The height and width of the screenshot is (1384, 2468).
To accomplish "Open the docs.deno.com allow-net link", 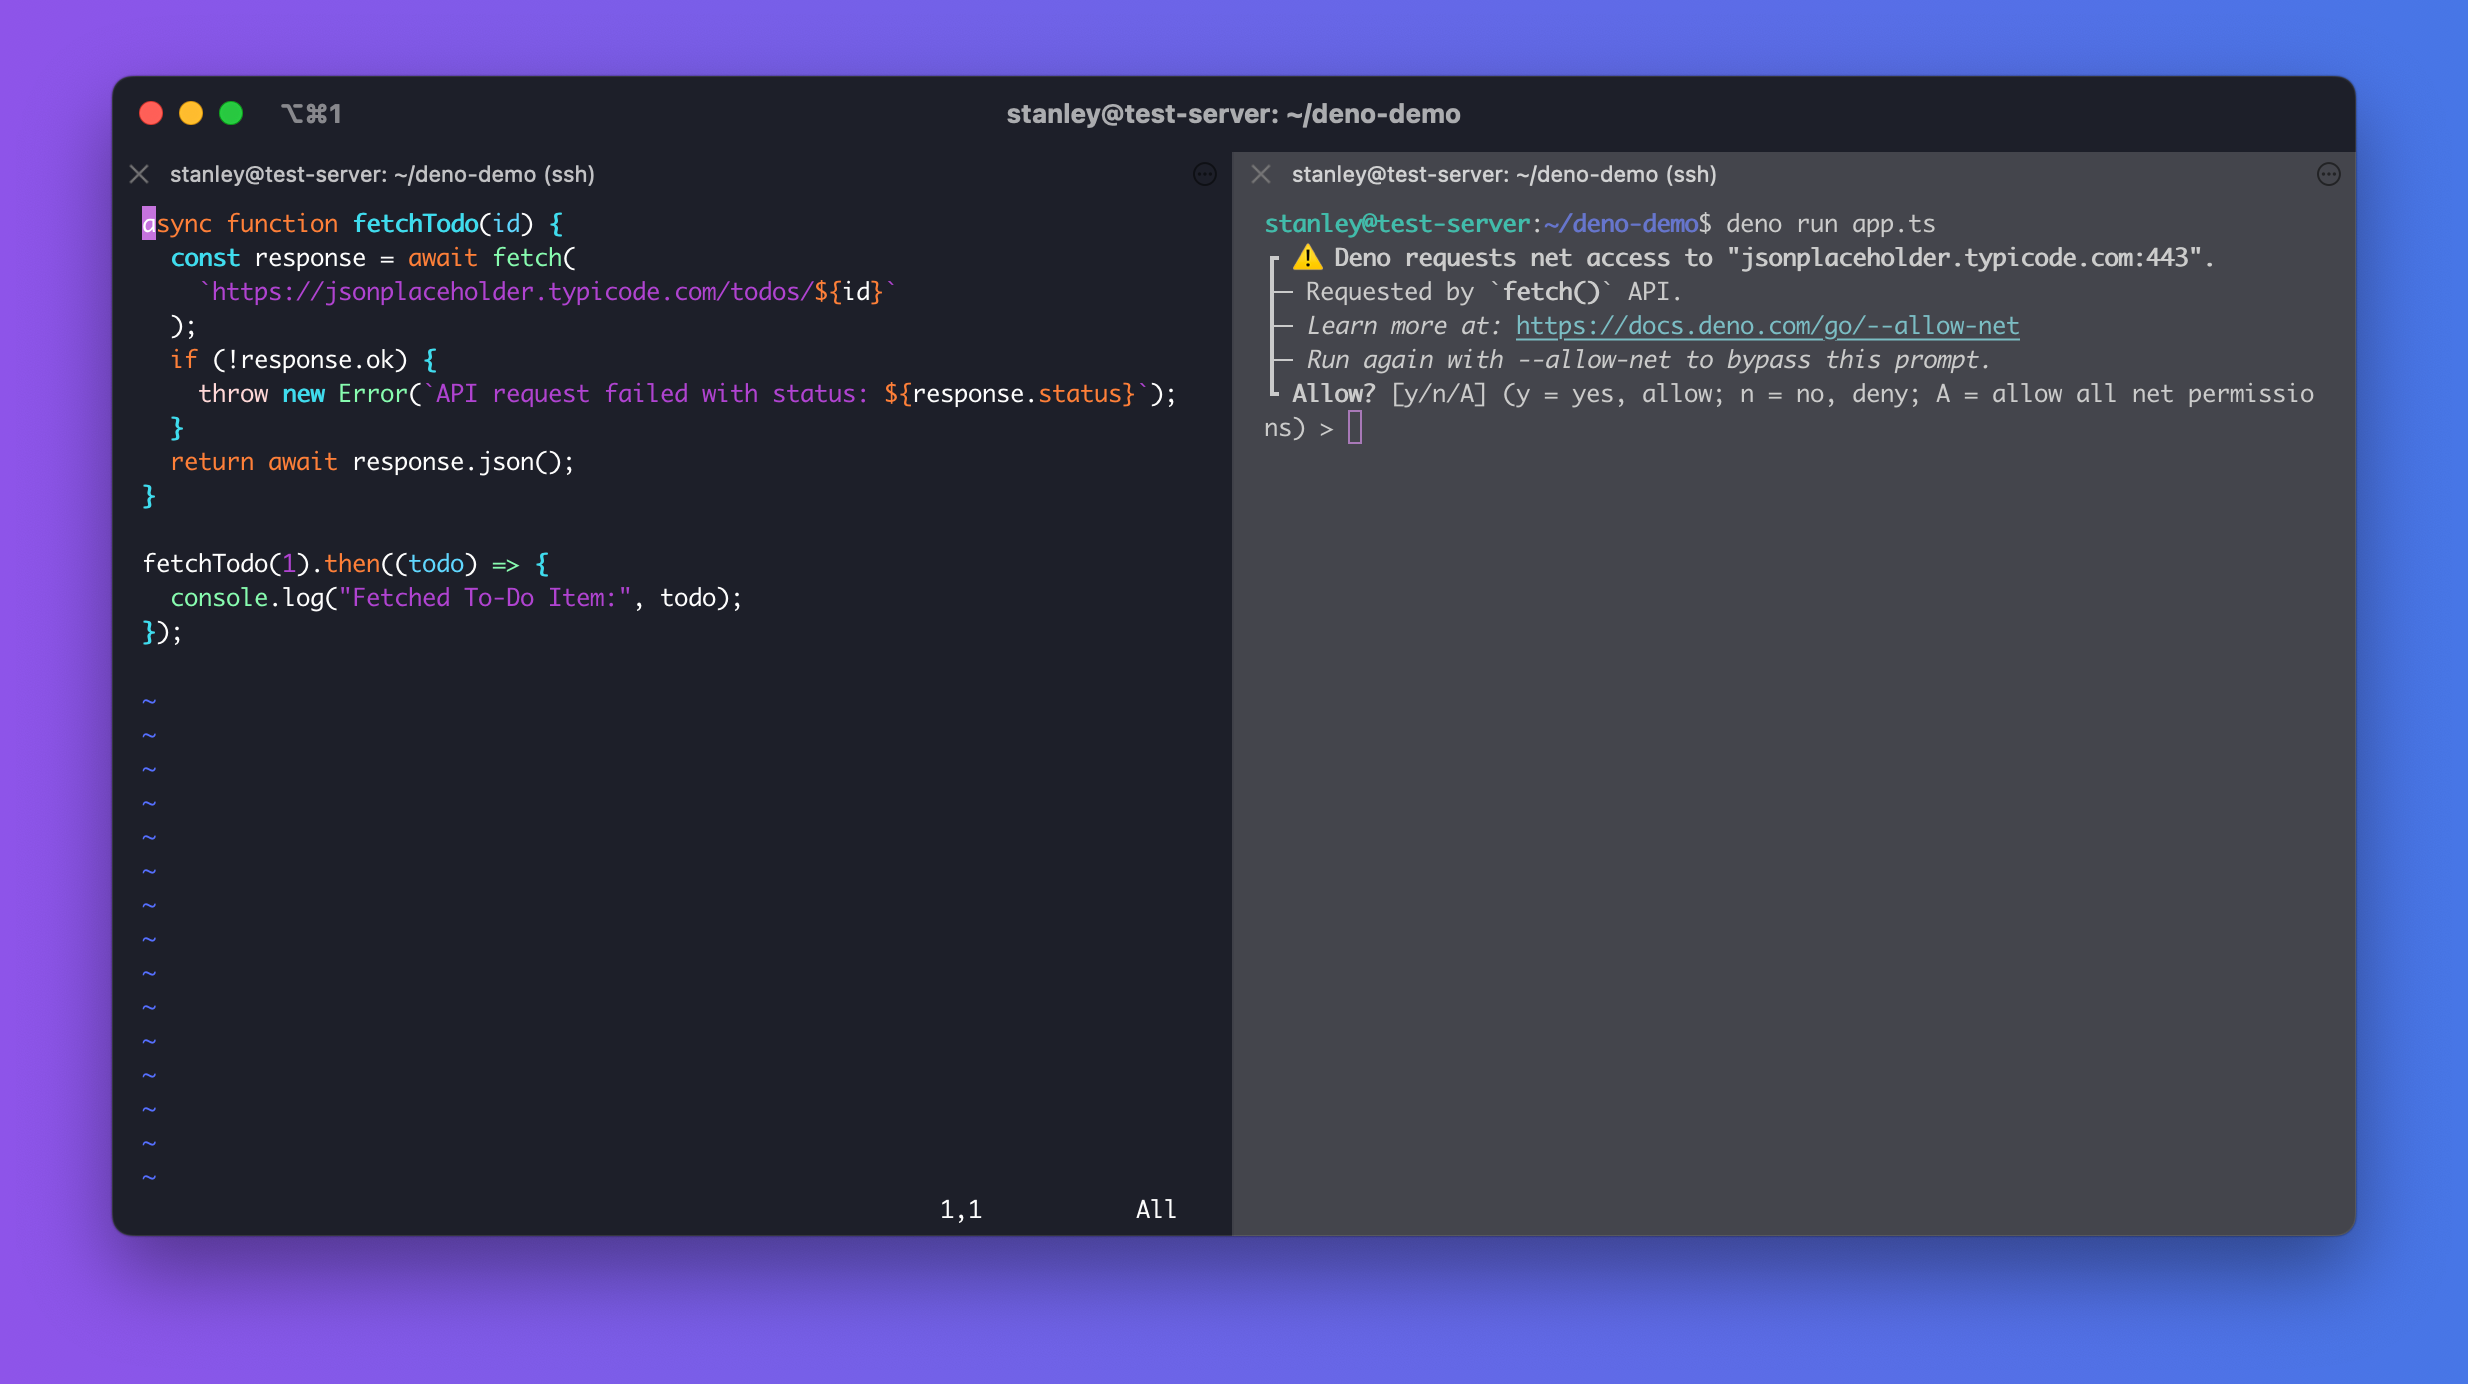I will (x=1767, y=325).
